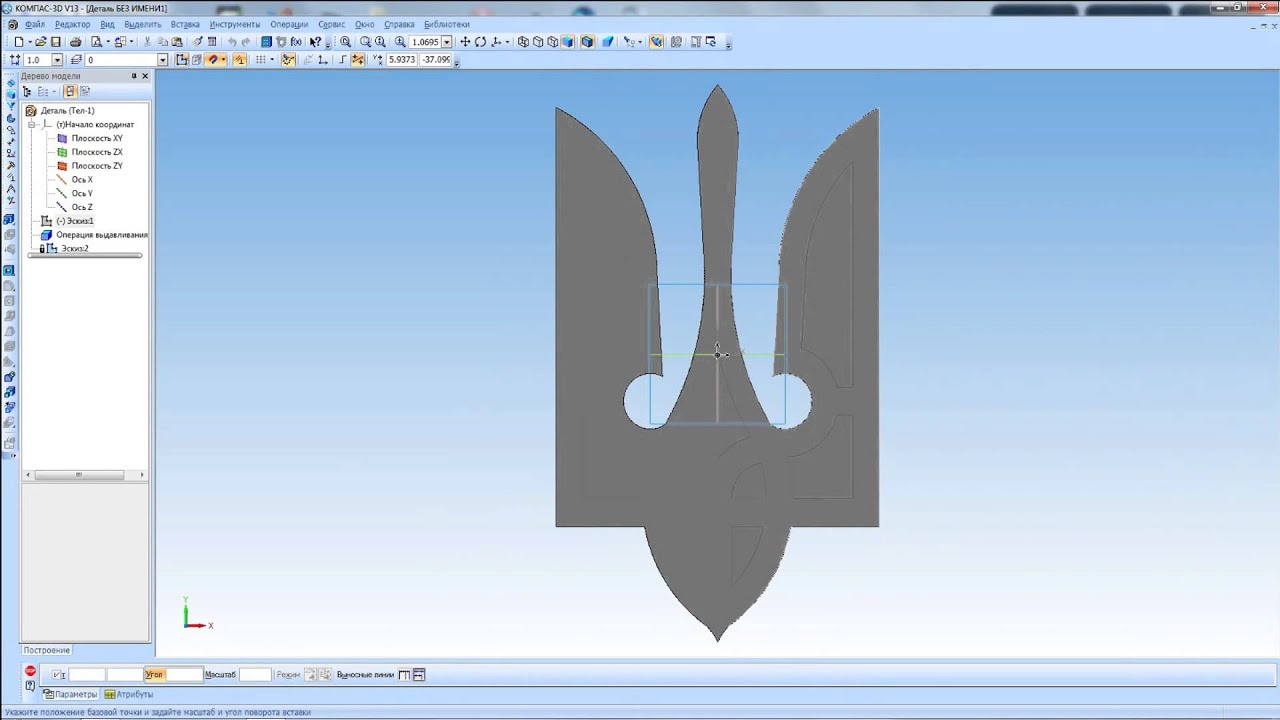Enable extension lines first option icon
The image size is (1280, 720).
[x=404, y=675]
